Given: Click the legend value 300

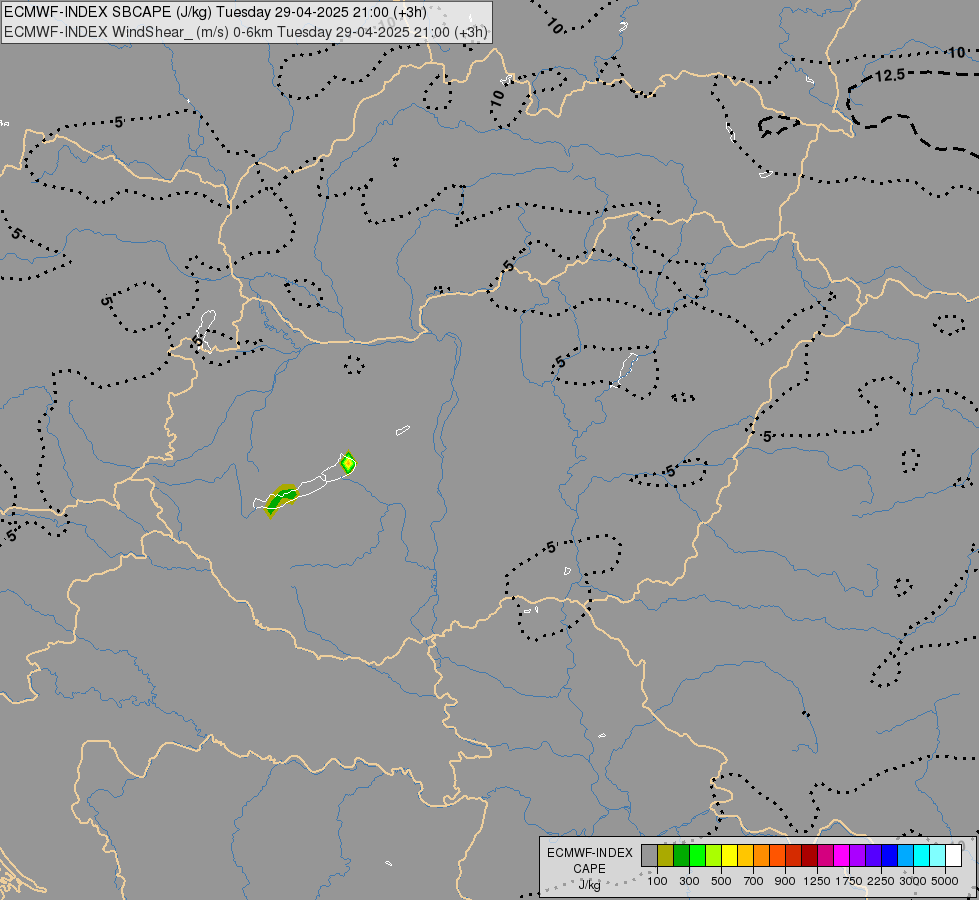Looking at the screenshot, I should 689,881.
